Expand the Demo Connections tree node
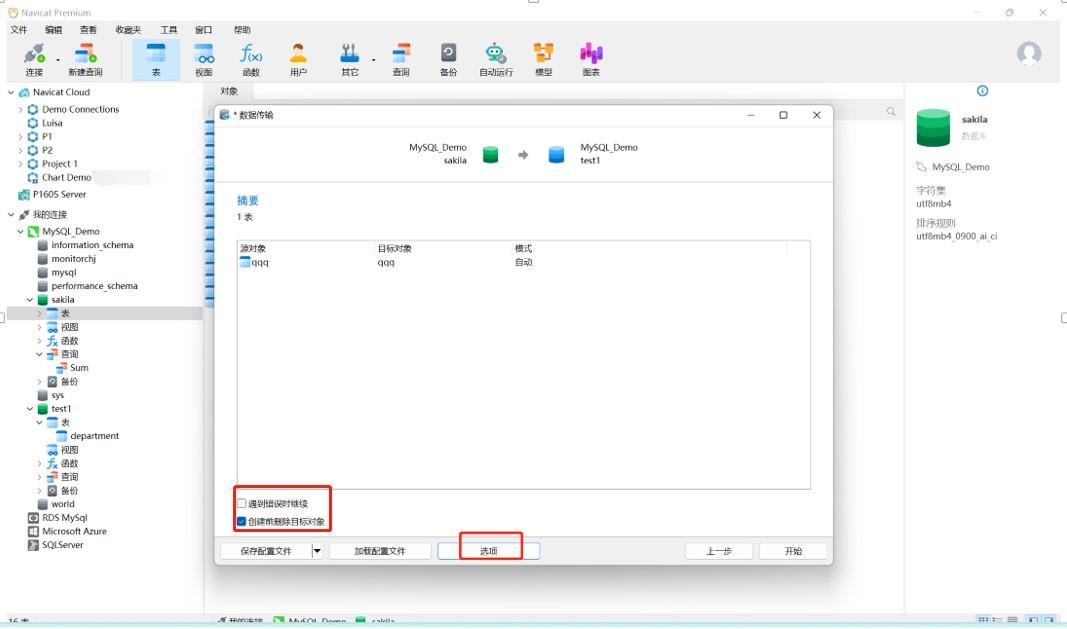The height and width of the screenshot is (629, 1067). point(20,110)
